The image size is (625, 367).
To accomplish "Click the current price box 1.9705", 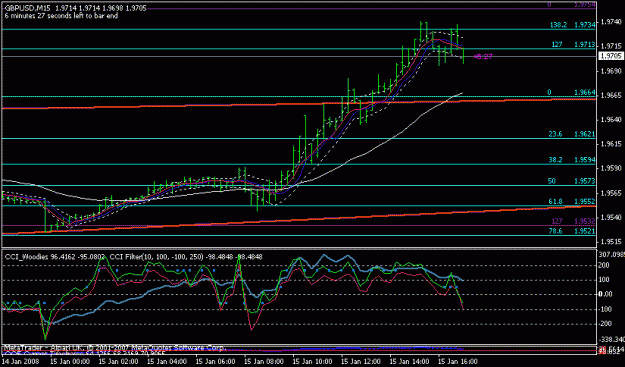I will [x=610, y=57].
